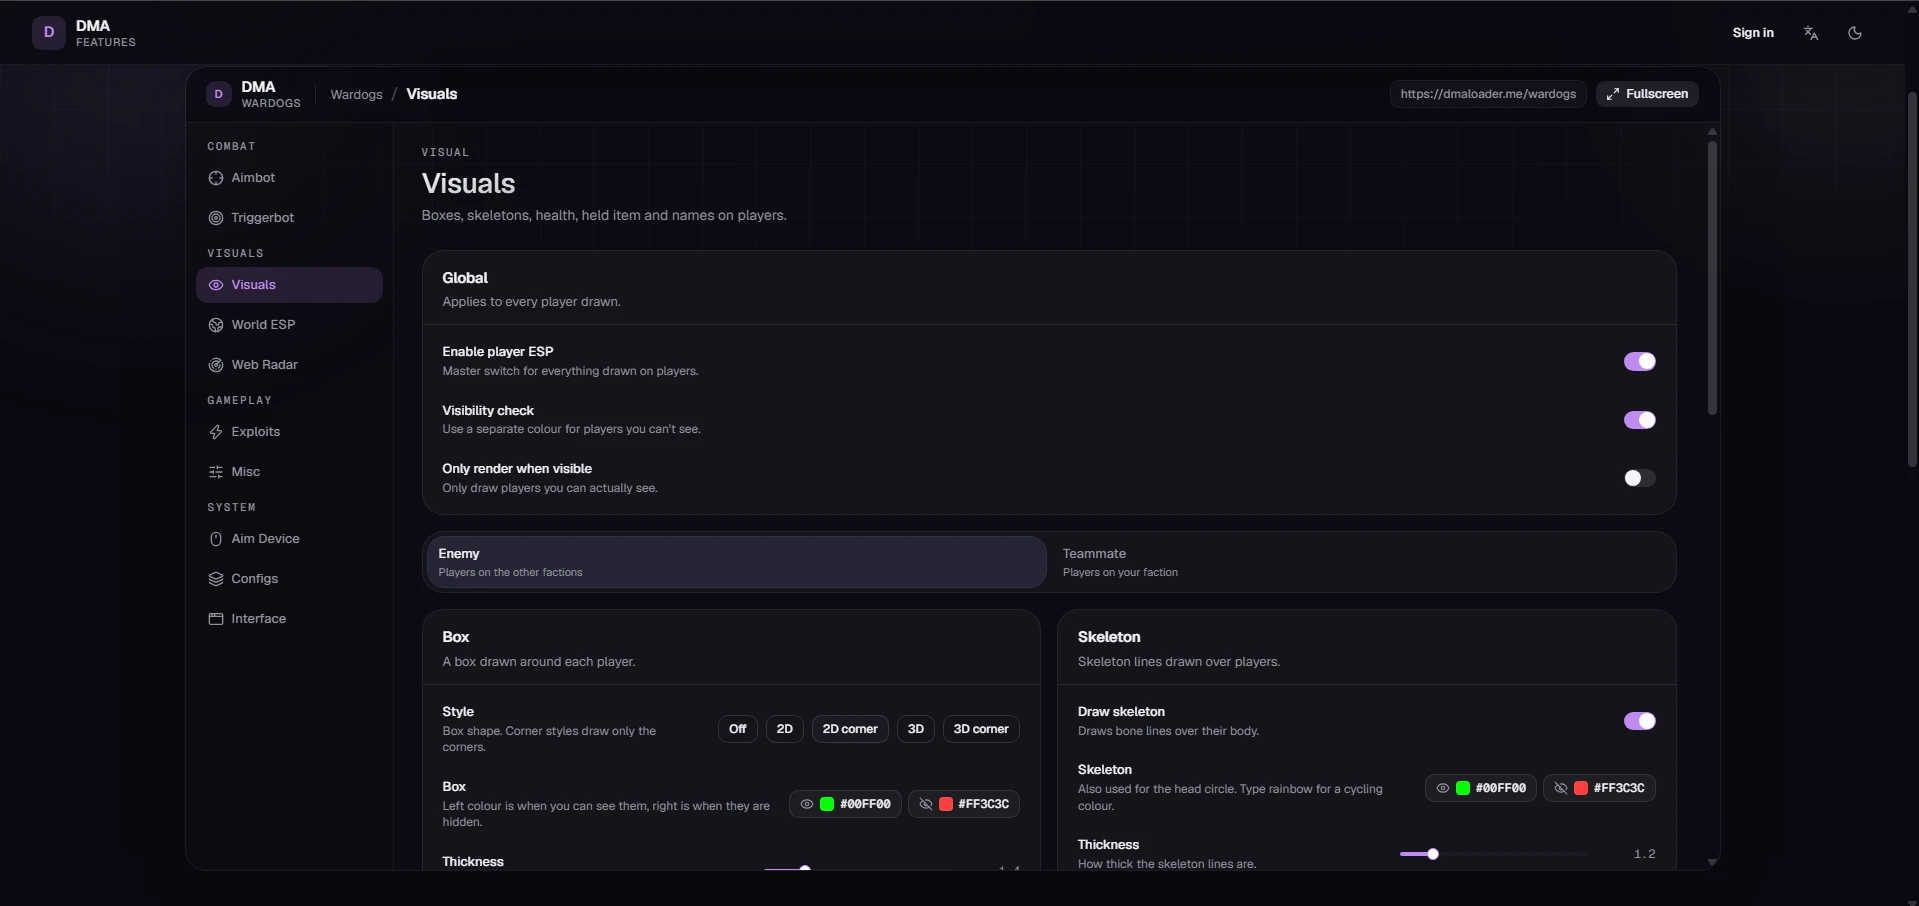Turn off the Visibility check switch
Screen dimensions: 1919x906
pos(1640,420)
